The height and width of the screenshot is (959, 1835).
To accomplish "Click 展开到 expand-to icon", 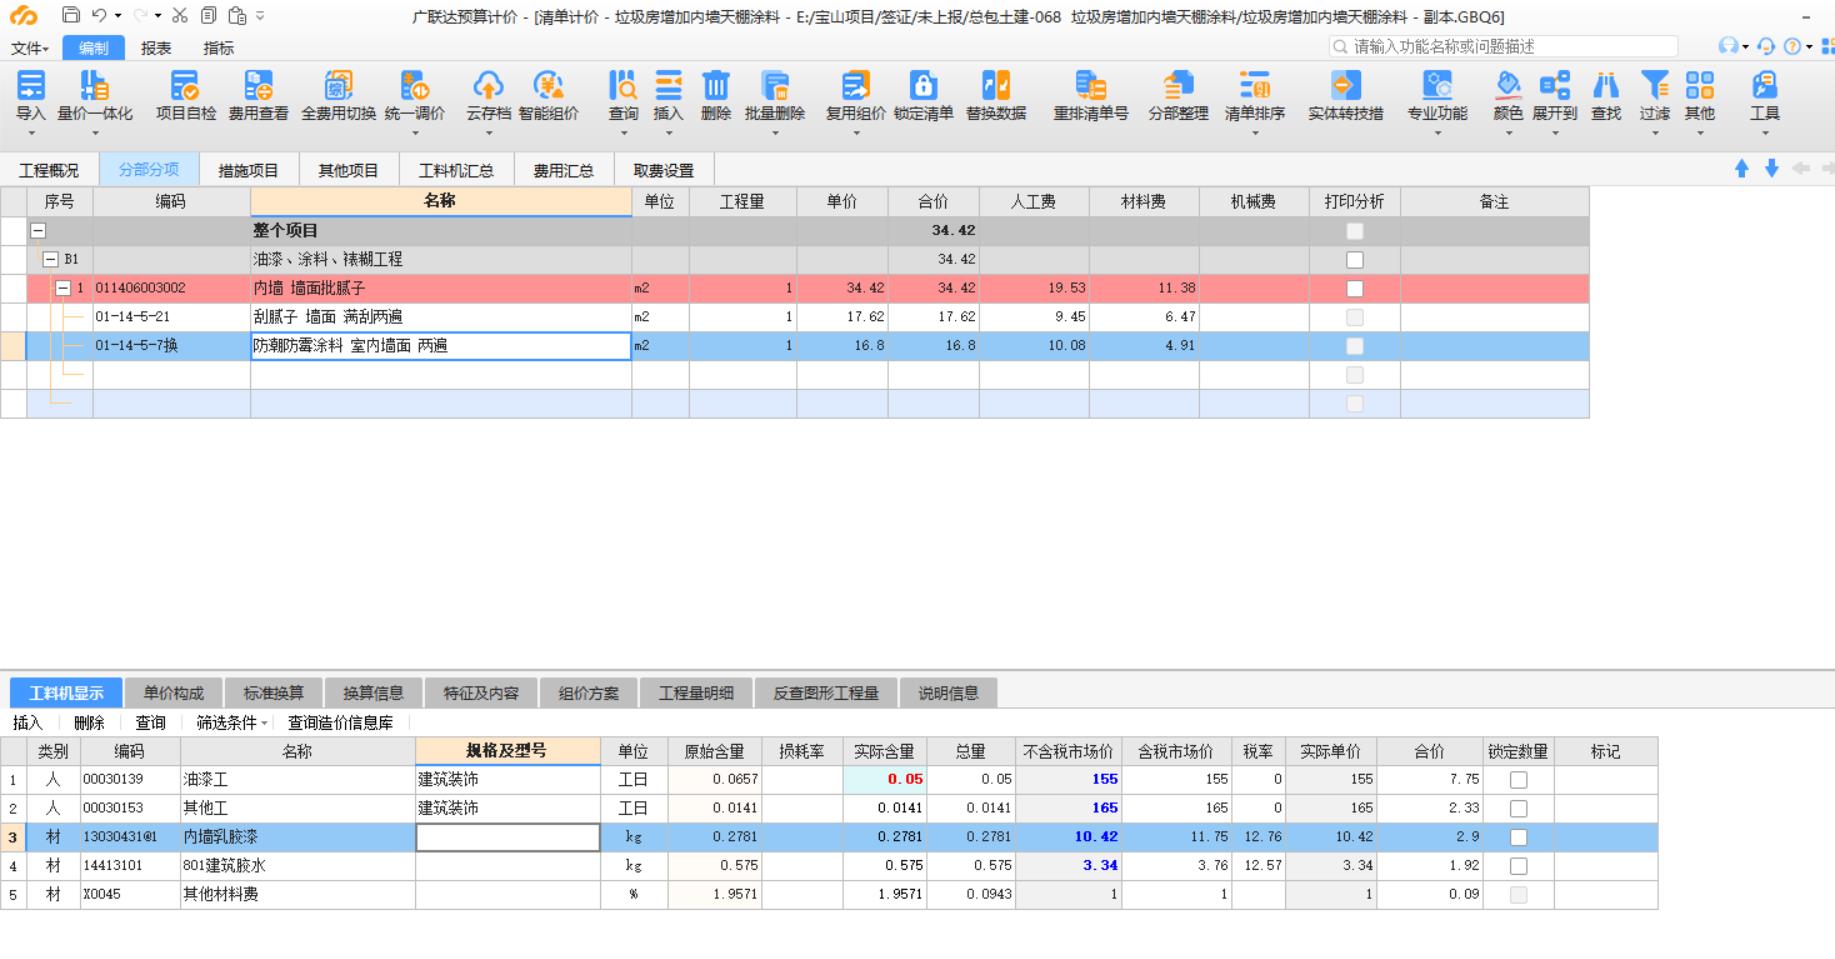I will pos(1554,86).
